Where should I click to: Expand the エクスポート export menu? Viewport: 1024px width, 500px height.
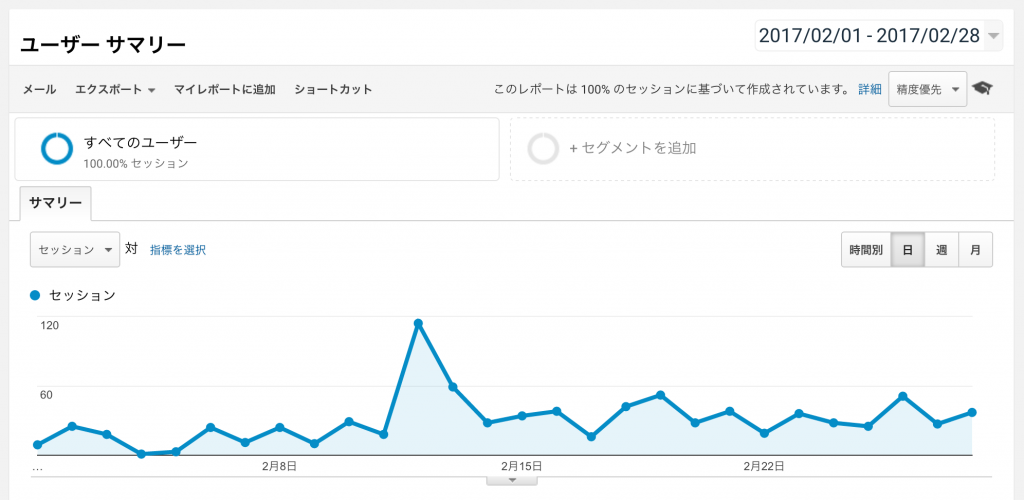(x=115, y=89)
